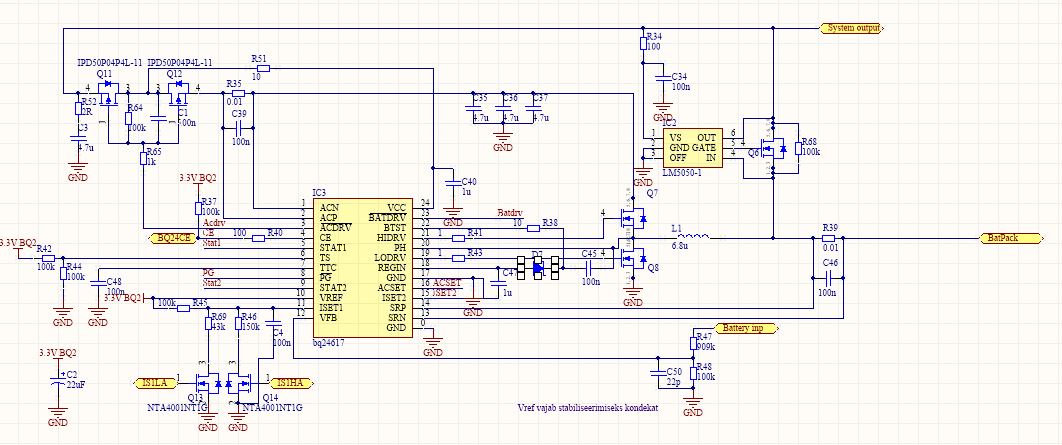Click resistor R45 symbol
This screenshot has width=1062, height=445.
click(x=183, y=308)
